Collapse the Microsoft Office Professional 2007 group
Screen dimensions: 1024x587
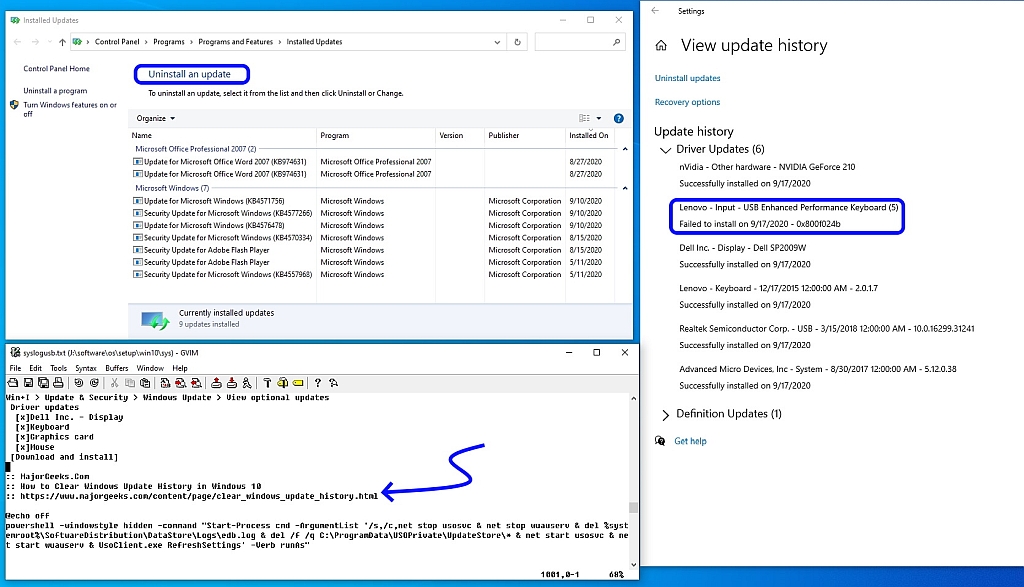point(625,149)
